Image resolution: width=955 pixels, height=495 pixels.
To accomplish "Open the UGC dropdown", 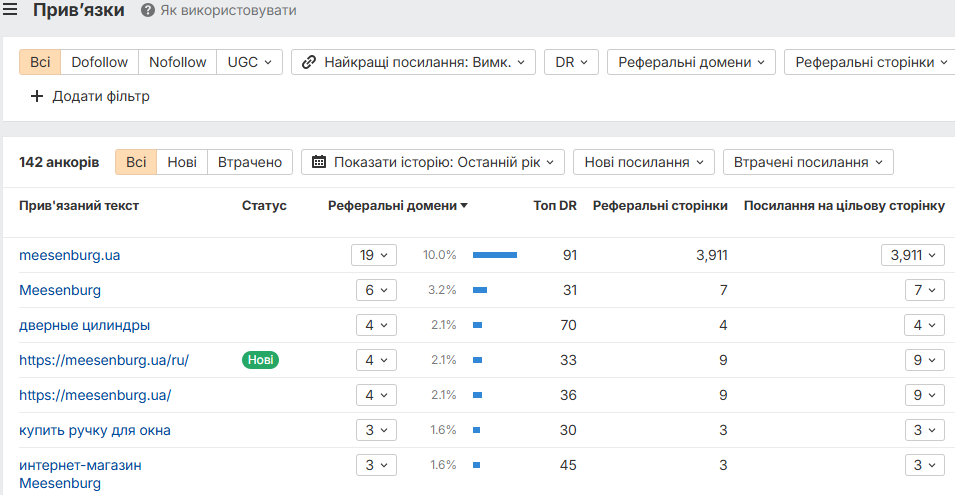I will click(x=250, y=62).
